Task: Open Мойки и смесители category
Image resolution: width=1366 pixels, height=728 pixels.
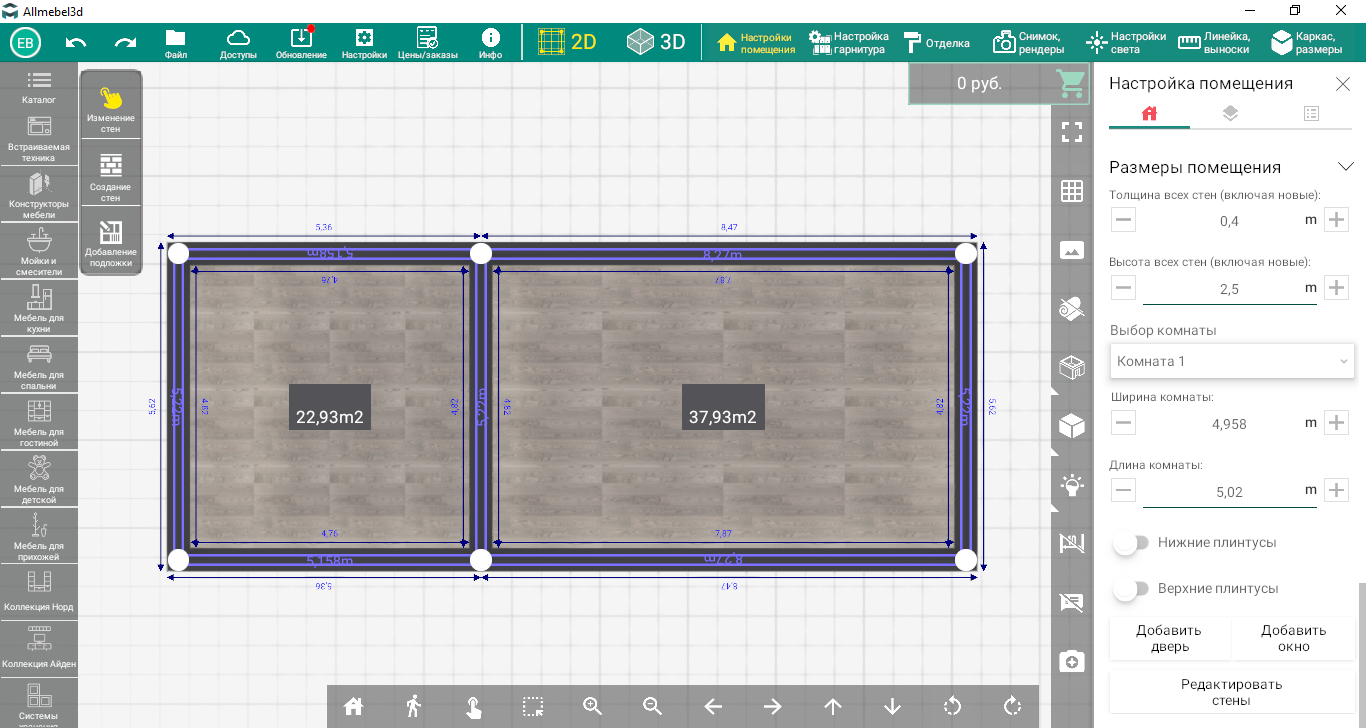Action: 39,253
